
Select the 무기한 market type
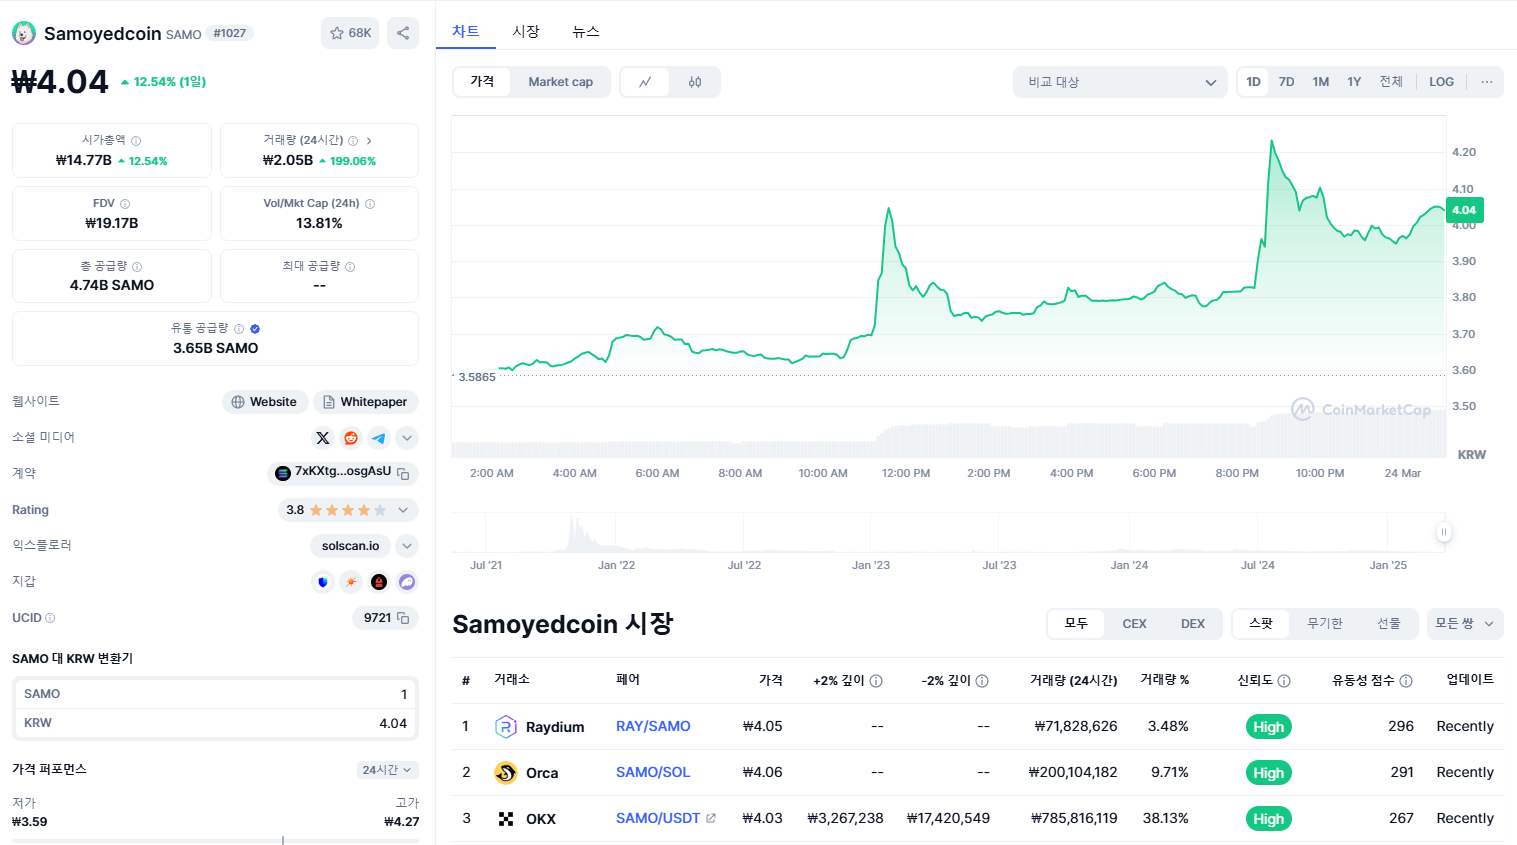point(1325,623)
